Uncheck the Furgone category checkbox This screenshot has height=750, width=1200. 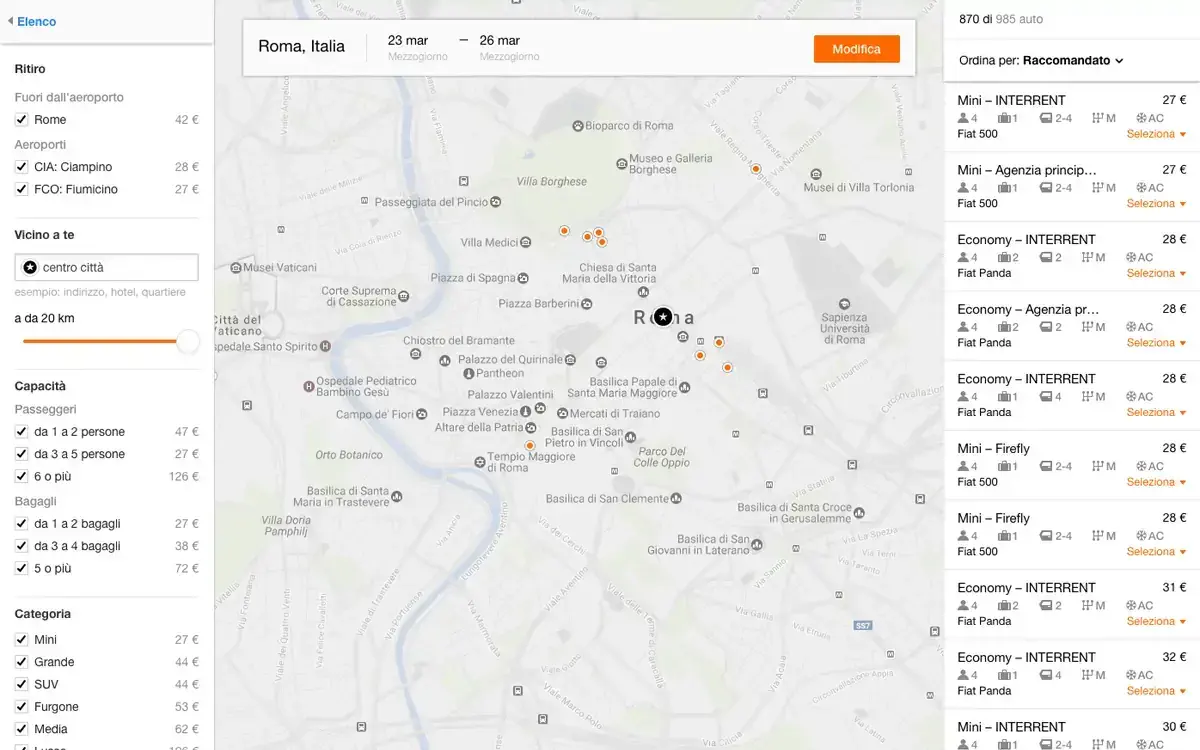[x=21, y=707]
